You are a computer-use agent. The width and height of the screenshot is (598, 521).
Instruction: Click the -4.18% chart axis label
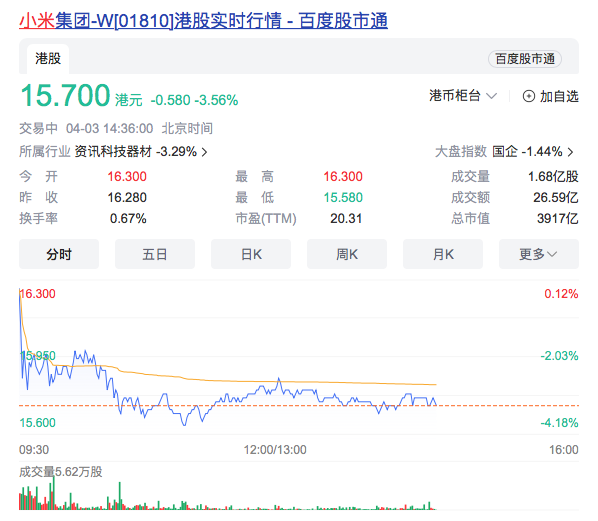tap(559, 423)
